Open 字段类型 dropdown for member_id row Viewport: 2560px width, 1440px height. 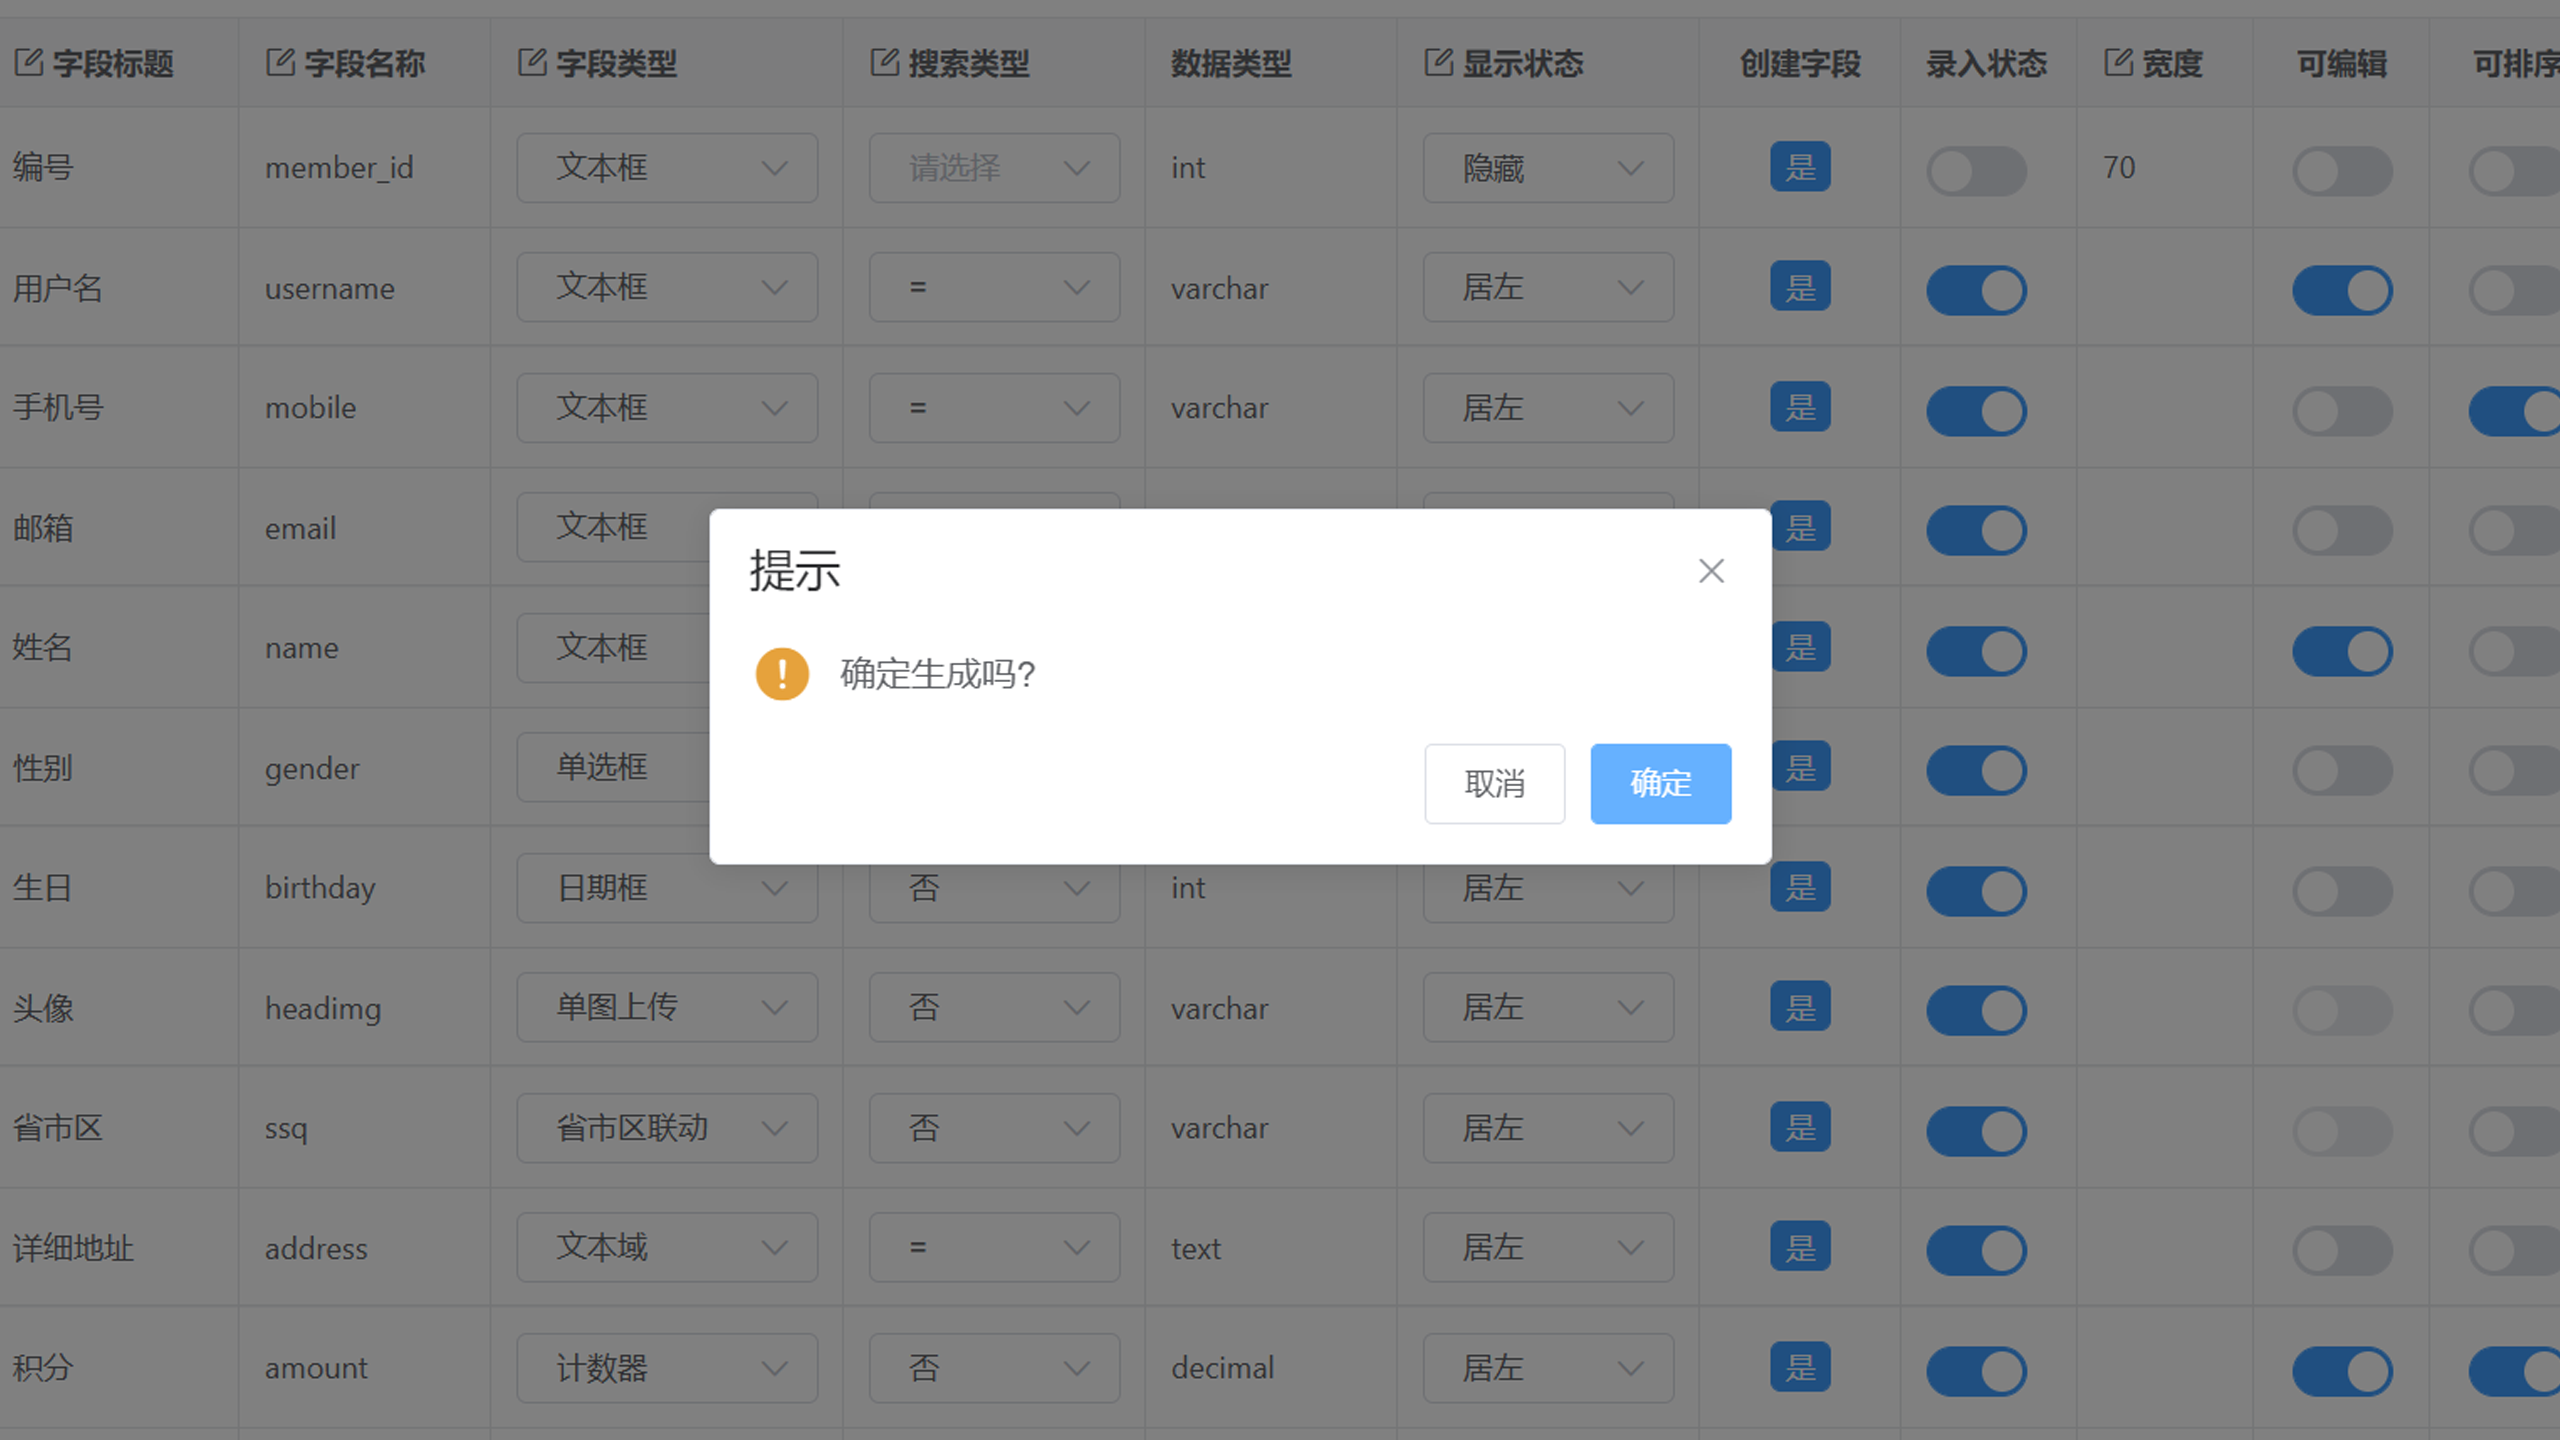tap(667, 168)
